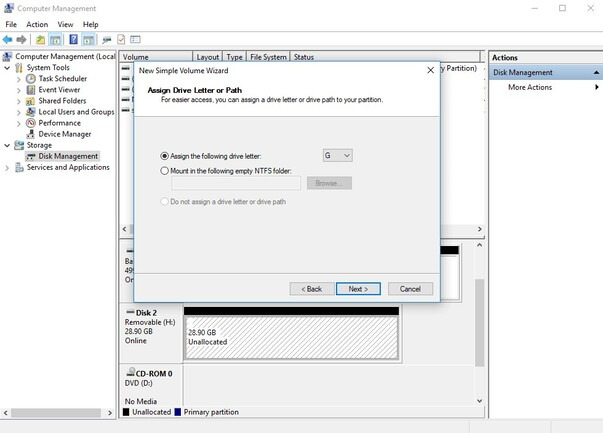Click the CD-ROM 0 disc icon

[x=131, y=372]
